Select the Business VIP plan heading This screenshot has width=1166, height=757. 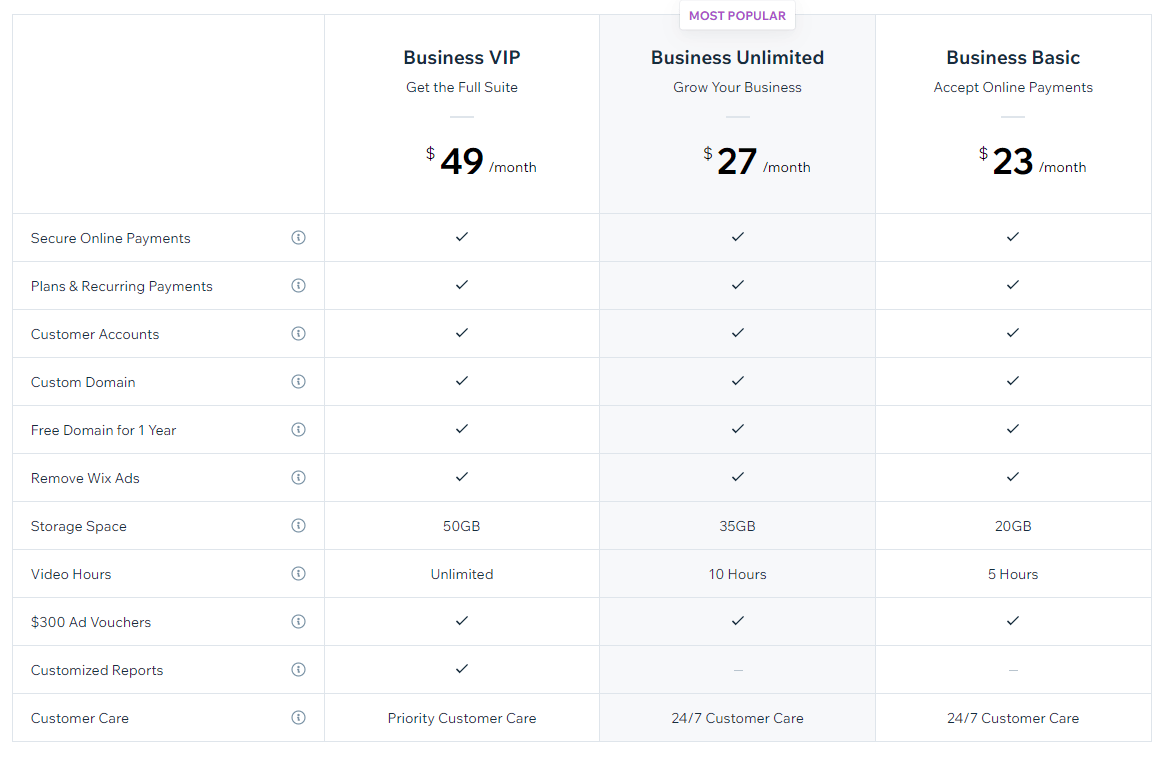(x=462, y=58)
